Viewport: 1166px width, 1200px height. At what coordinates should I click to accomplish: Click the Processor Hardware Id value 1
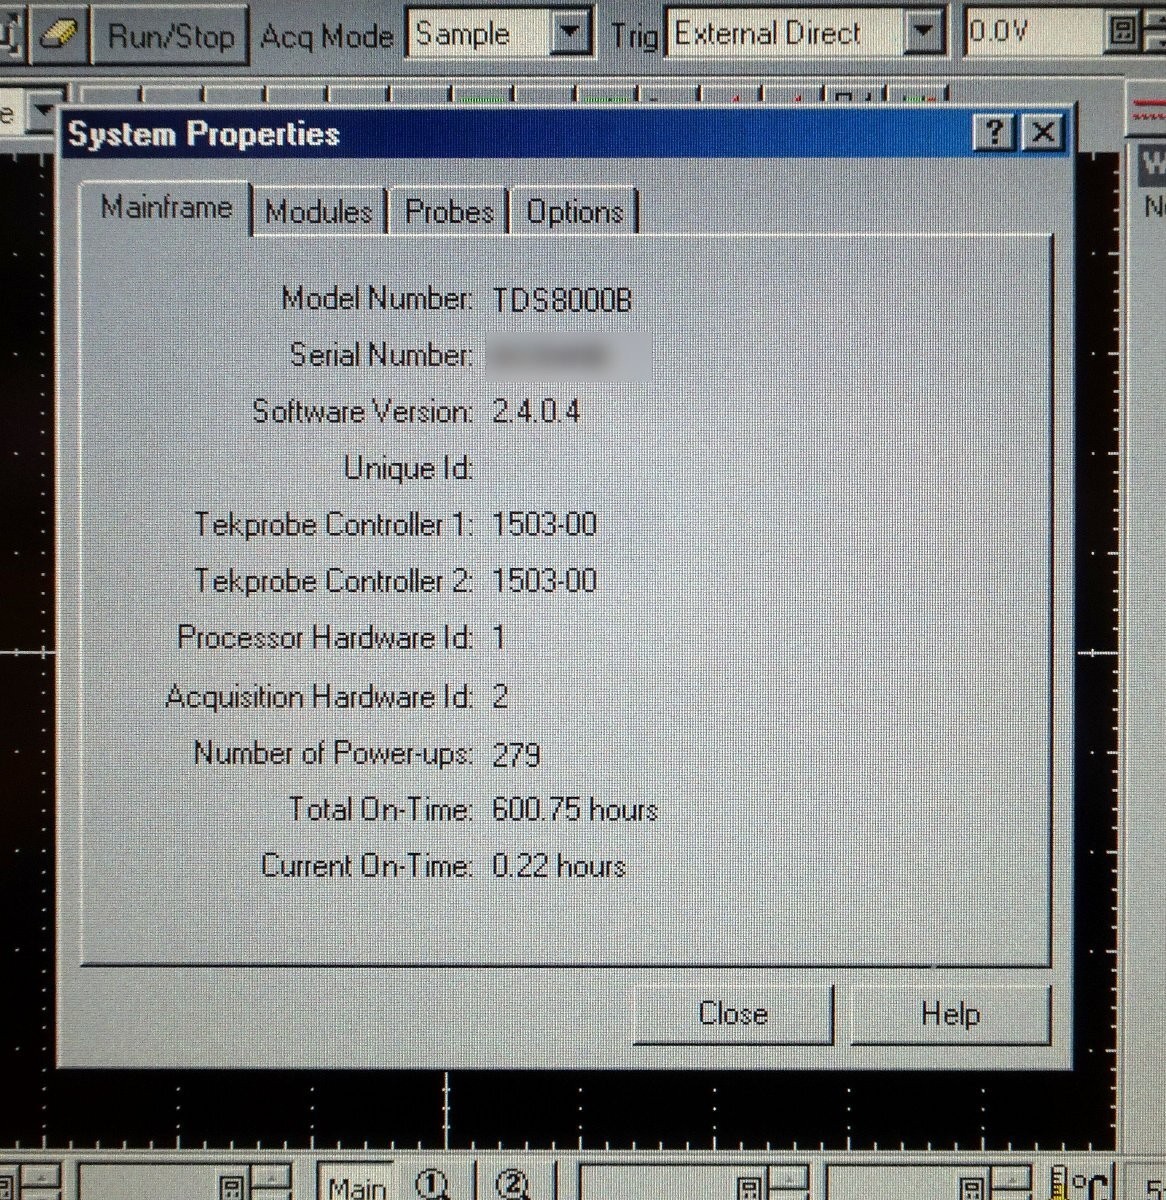point(499,638)
